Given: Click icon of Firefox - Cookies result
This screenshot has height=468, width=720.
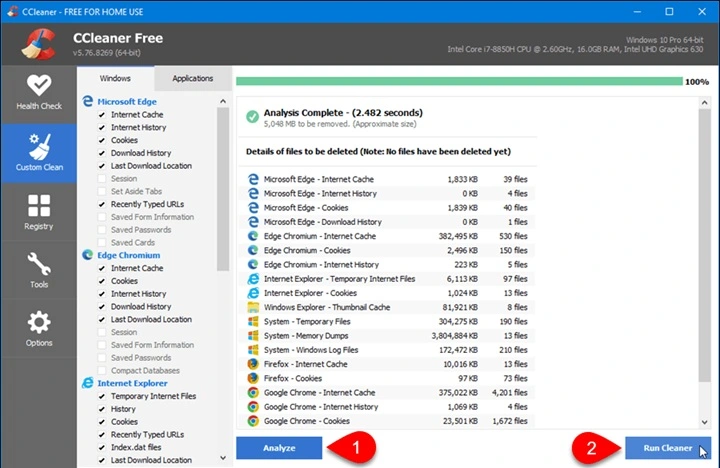Looking at the screenshot, I should 253,378.
